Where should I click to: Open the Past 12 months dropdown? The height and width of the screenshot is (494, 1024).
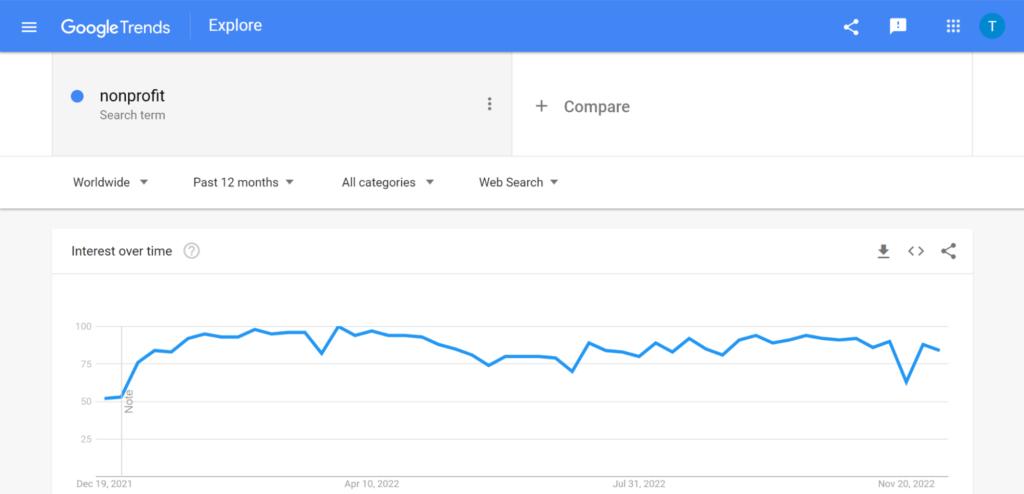[243, 182]
